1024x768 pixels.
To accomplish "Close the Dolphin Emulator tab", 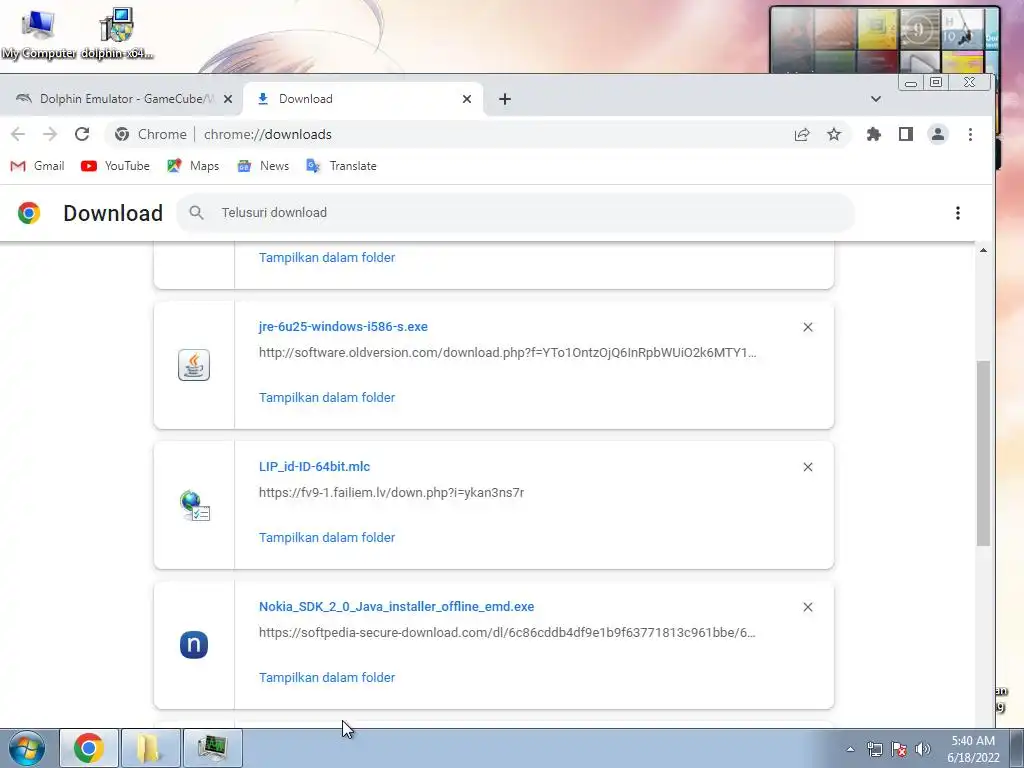I will pyautogui.click(x=228, y=99).
